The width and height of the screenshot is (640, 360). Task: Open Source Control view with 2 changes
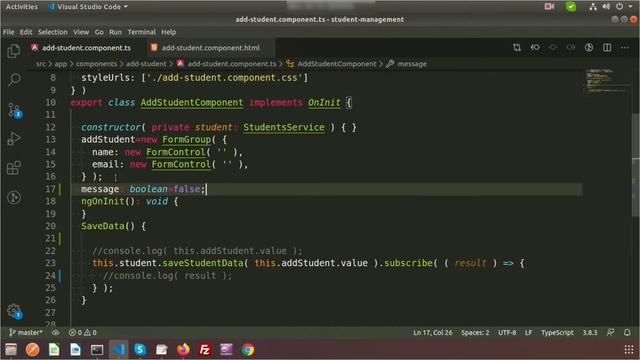14,110
